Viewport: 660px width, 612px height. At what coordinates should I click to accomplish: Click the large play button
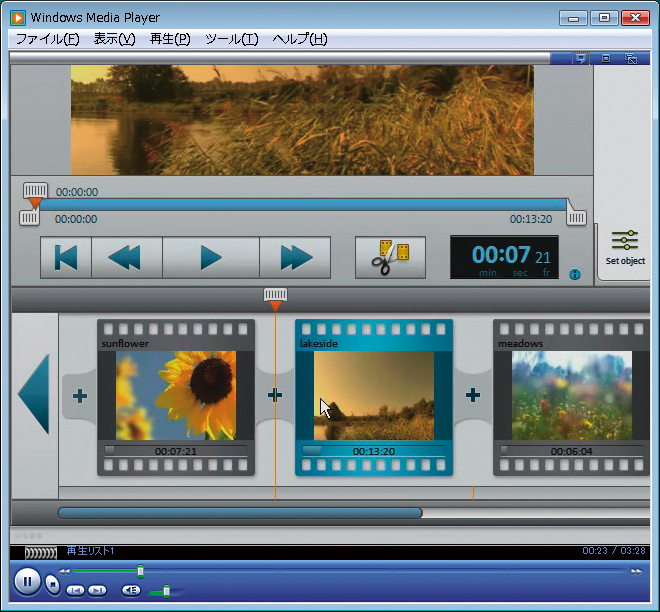pos(211,258)
